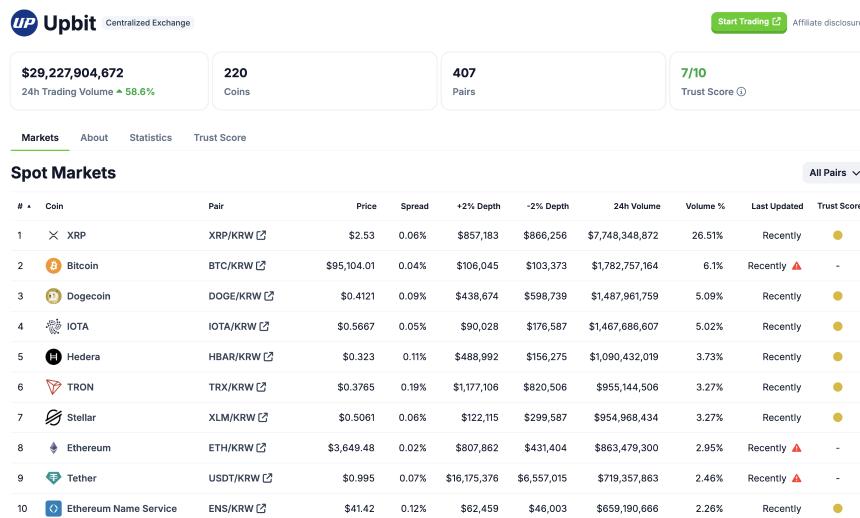The image size is (860, 518).
Task: Open external link icon beside BTC/KRW
Action: [261, 265]
